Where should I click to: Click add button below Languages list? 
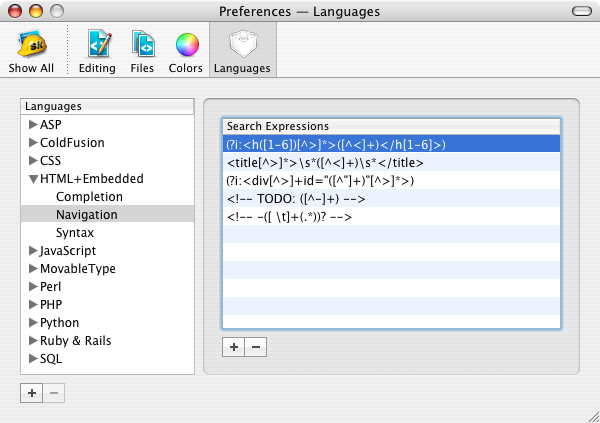32,393
